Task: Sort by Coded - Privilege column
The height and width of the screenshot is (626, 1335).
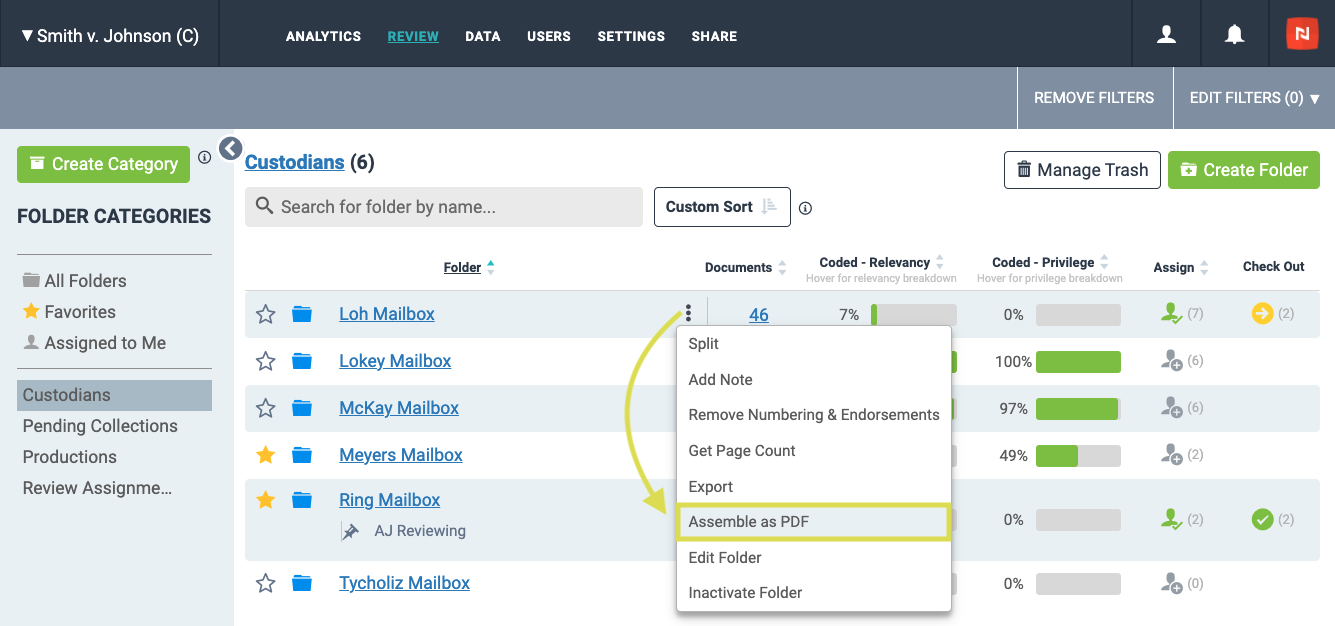Action: coord(1050,262)
